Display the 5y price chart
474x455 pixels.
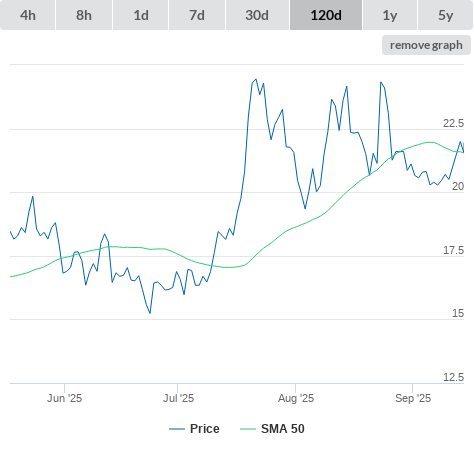[446, 15]
